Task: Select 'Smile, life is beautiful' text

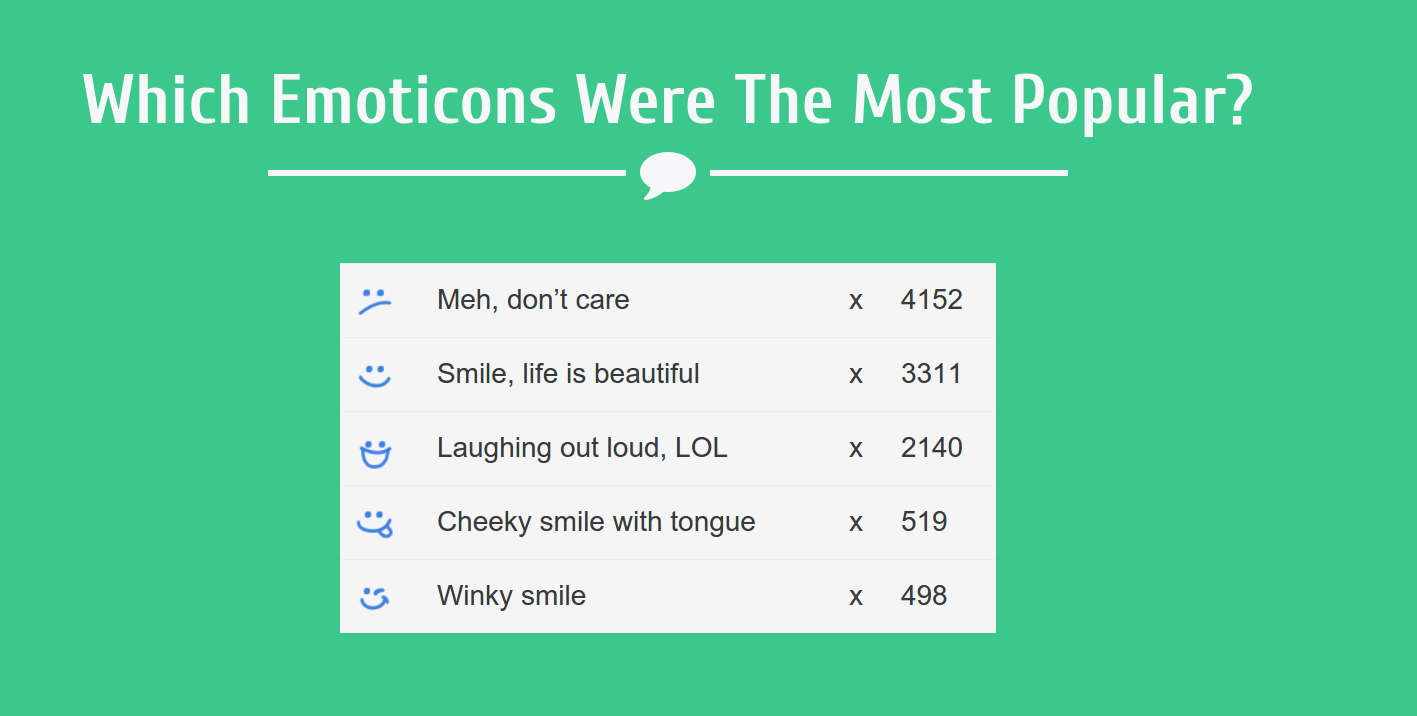Action: coord(568,374)
